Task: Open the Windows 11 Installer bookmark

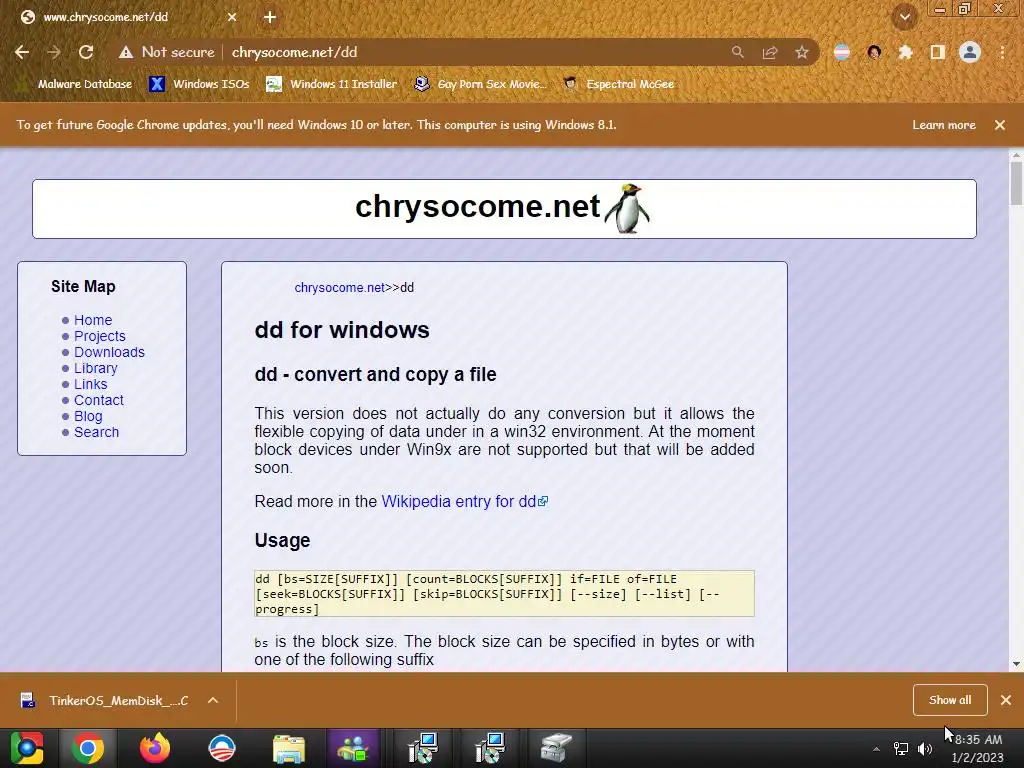Action: (x=332, y=84)
